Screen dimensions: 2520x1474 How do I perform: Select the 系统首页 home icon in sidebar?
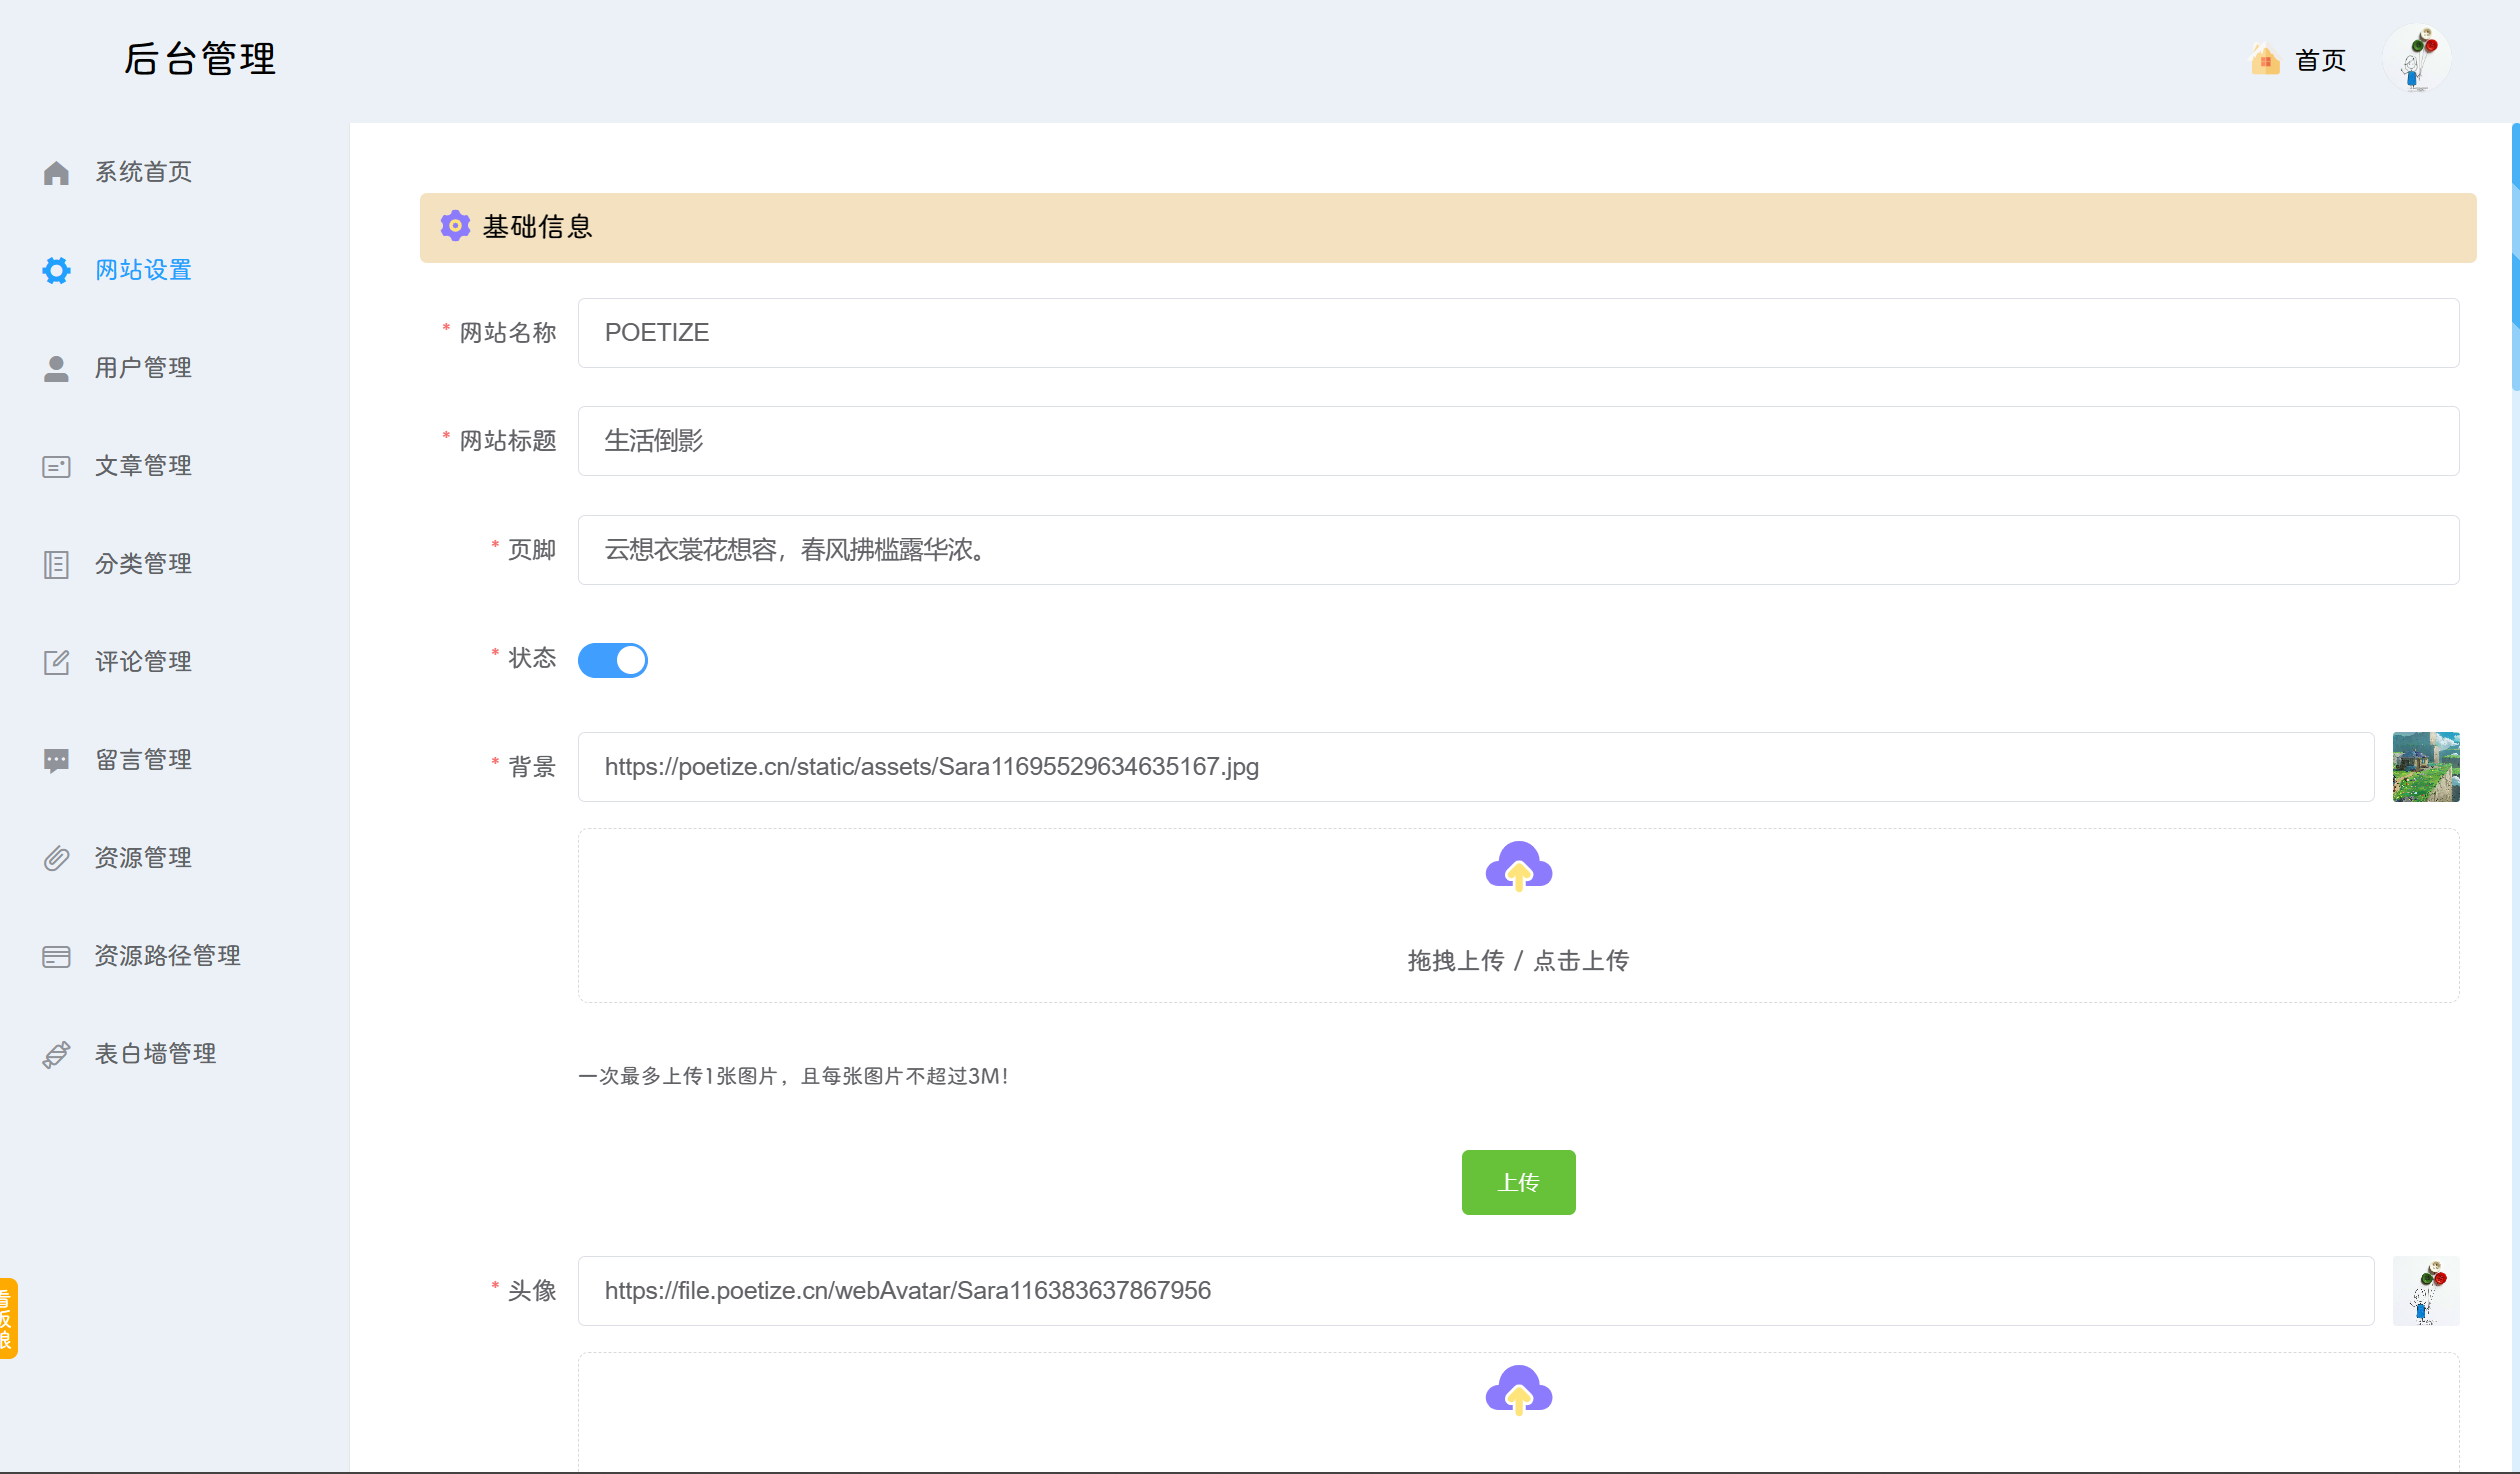pyautogui.click(x=56, y=172)
